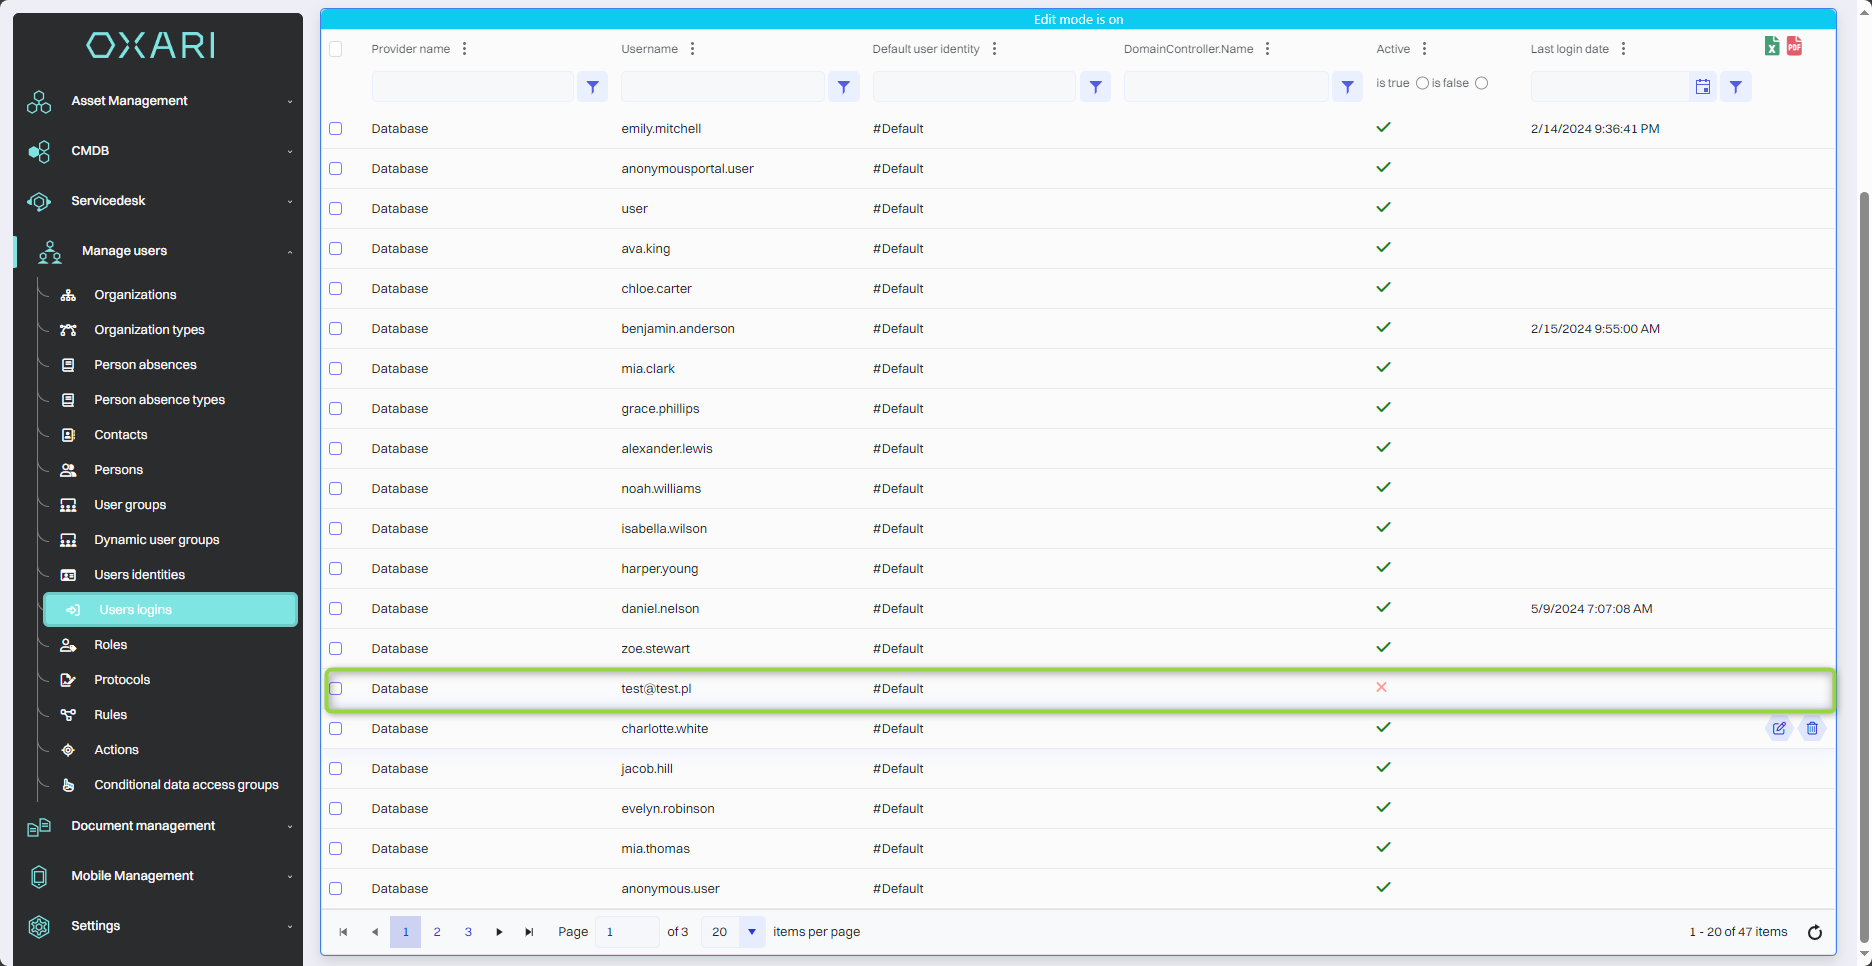Navigate to the Roles menu item
1872x966 pixels.
[x=110, y=645]
